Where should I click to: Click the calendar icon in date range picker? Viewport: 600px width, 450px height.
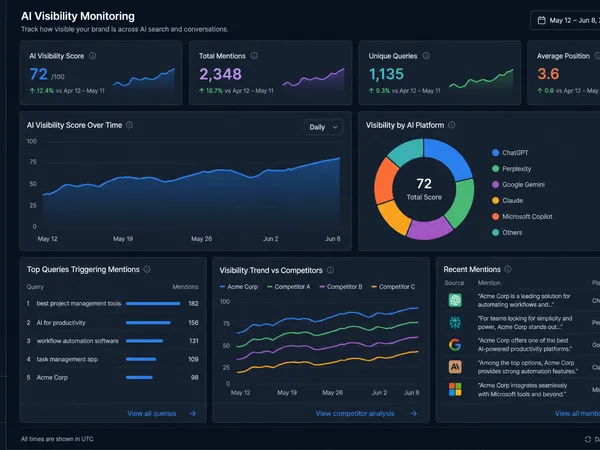pyautogui.click(x=541, y=20)
